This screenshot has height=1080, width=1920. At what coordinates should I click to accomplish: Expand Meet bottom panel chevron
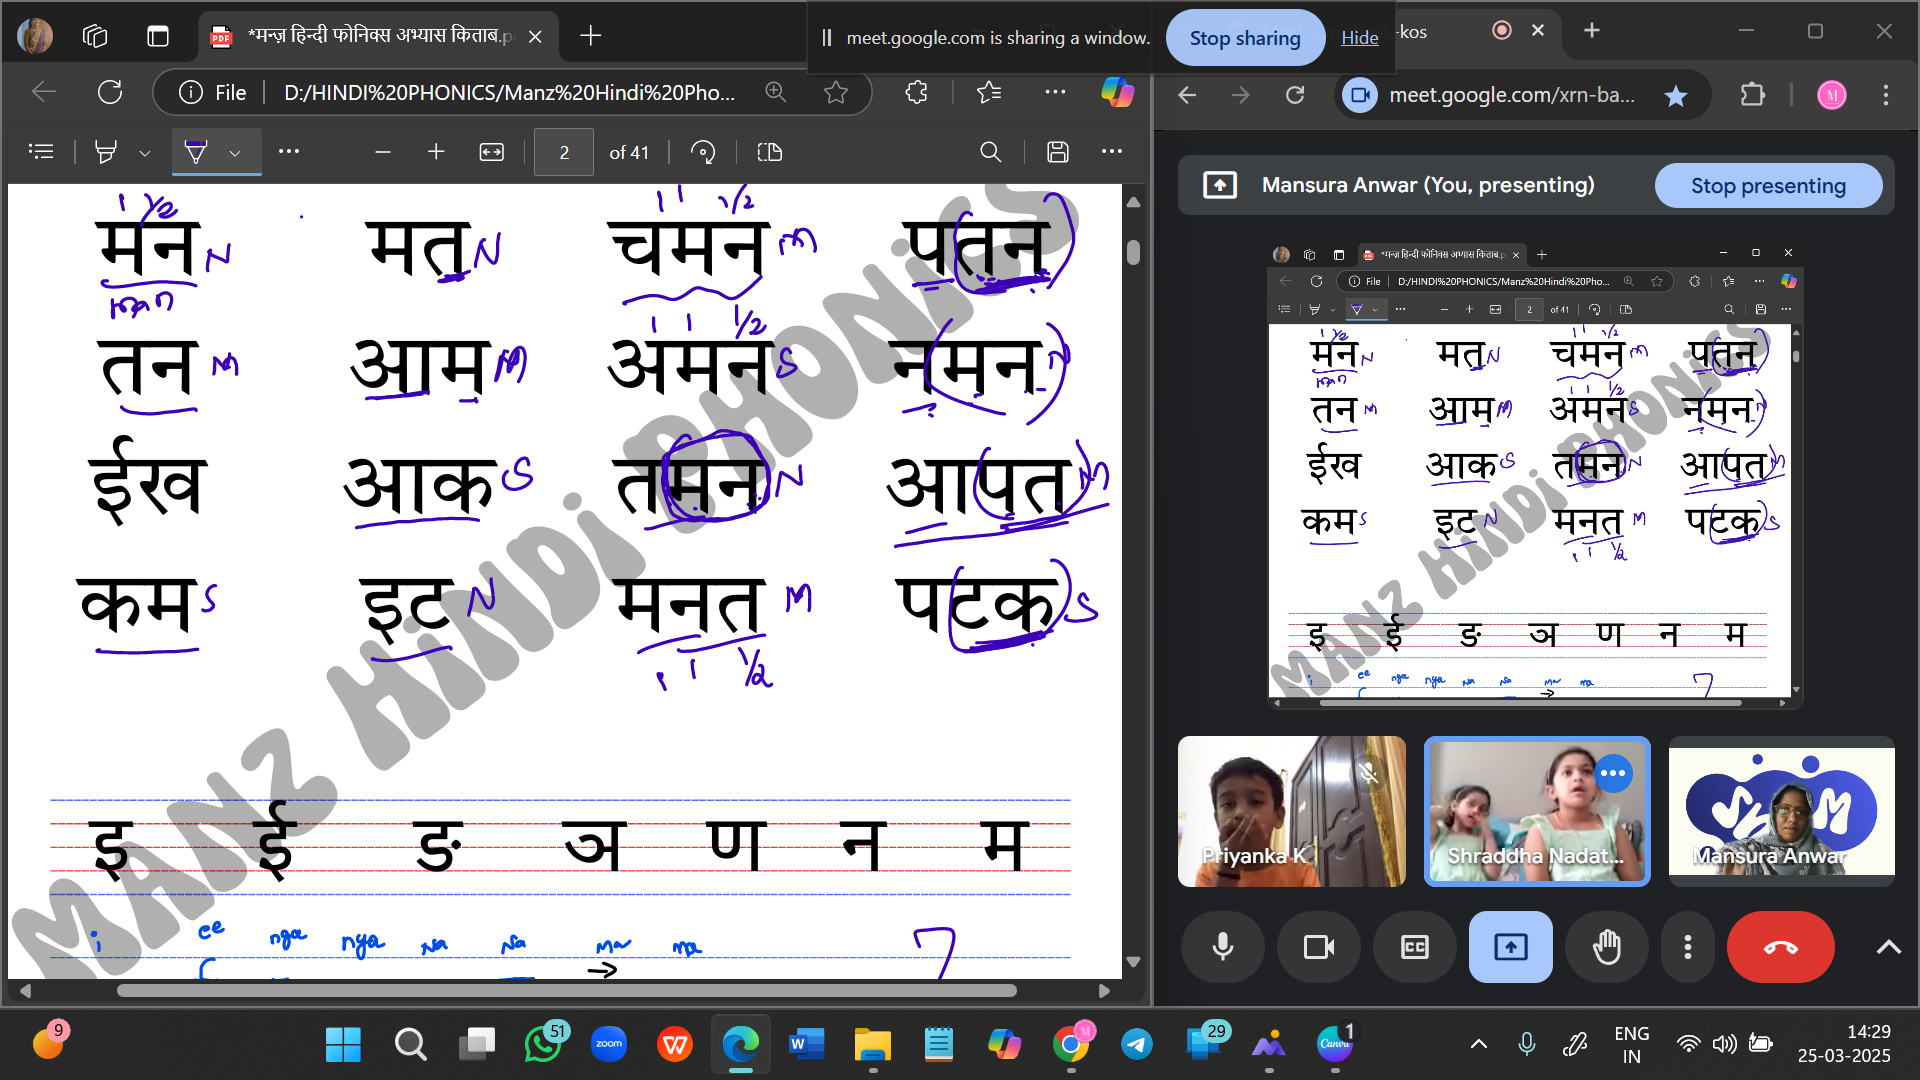click(1888, 946)
